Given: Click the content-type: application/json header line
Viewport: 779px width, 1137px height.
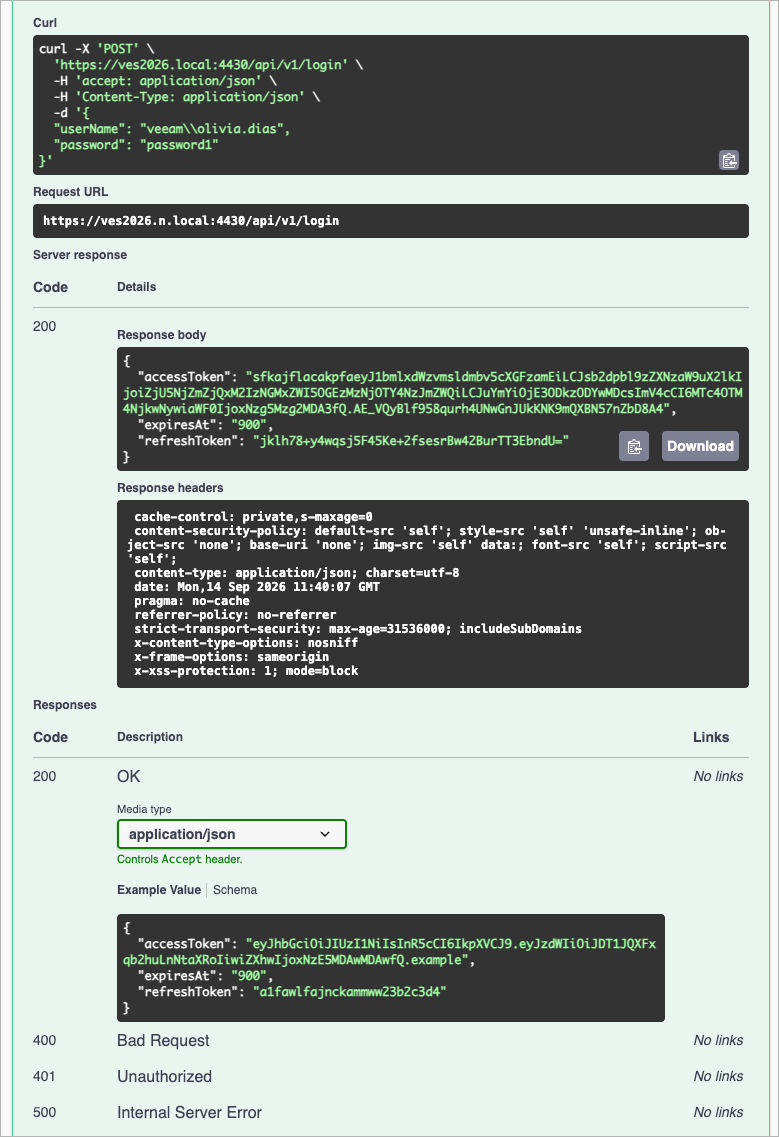Looking at the screenshot, I should point(297,573).
